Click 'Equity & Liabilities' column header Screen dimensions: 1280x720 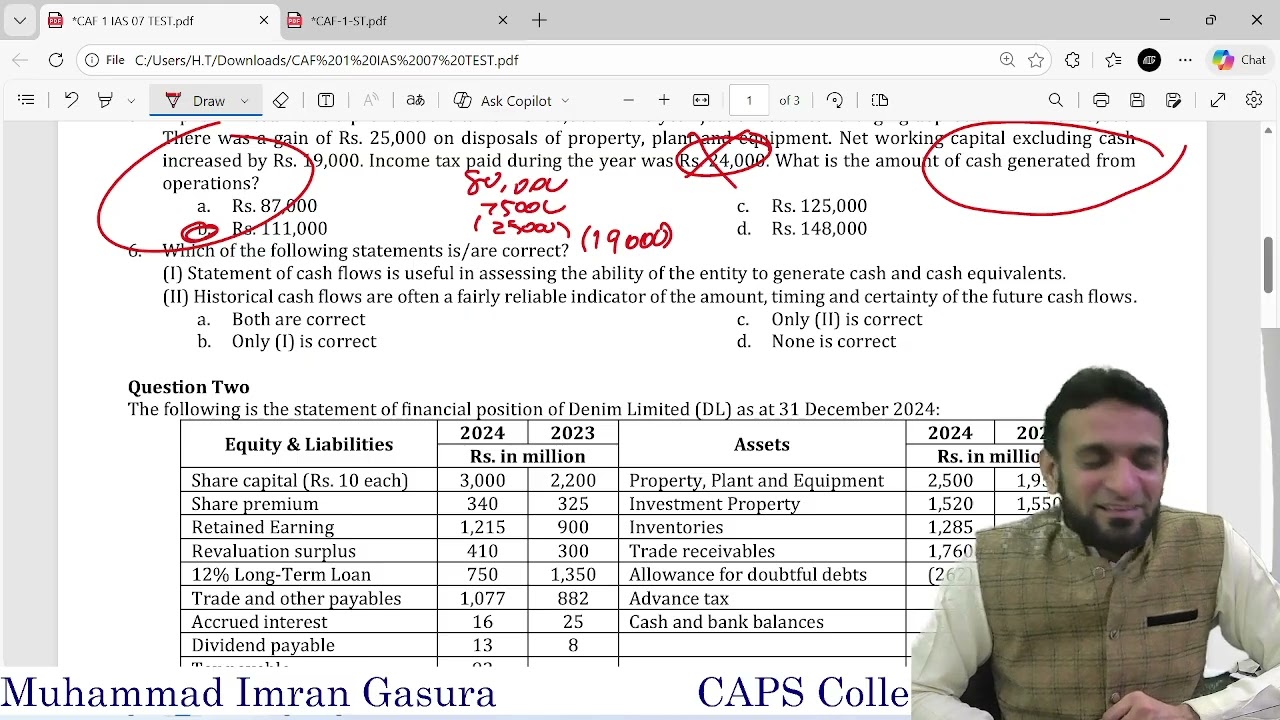pos(309,444)
